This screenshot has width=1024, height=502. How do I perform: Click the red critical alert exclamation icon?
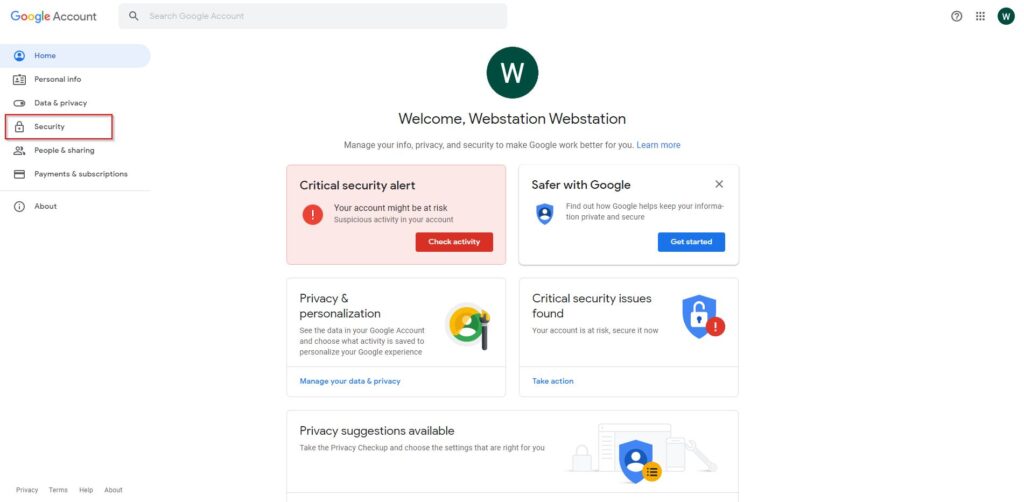point(313,214)
